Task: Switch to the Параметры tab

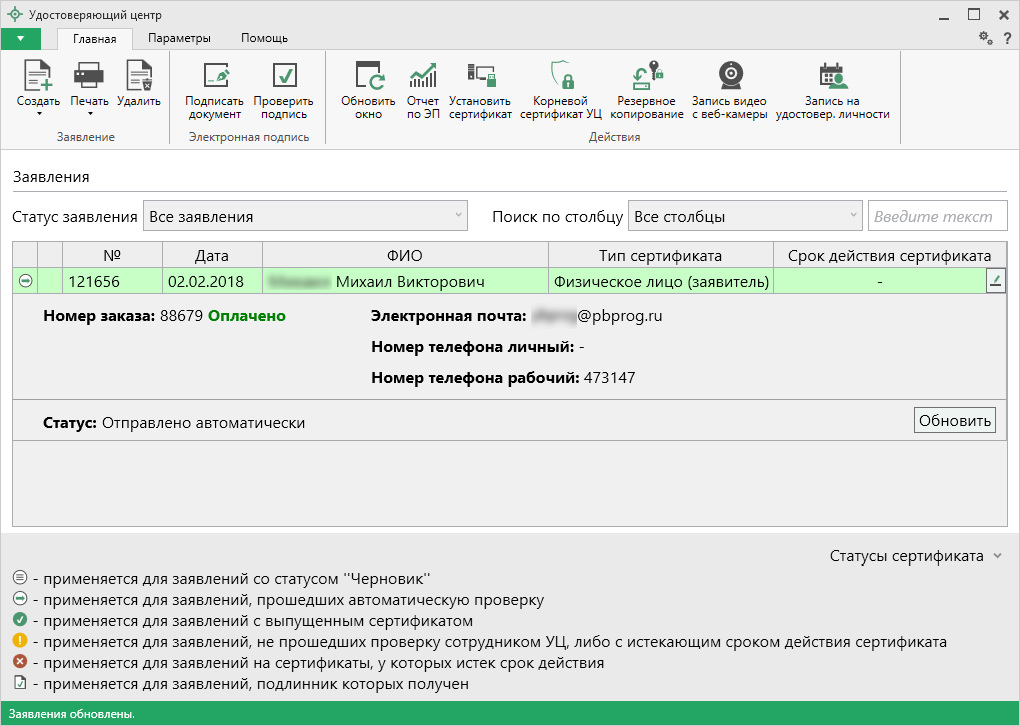Action: point(179,38)
